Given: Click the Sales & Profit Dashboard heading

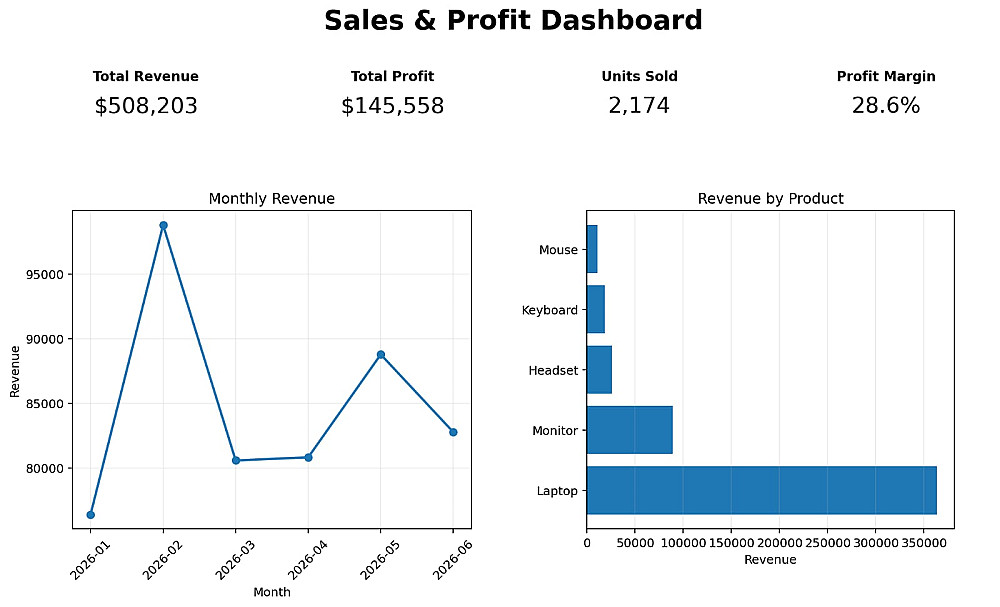Looking at the screenshot, I should (513, 20).
